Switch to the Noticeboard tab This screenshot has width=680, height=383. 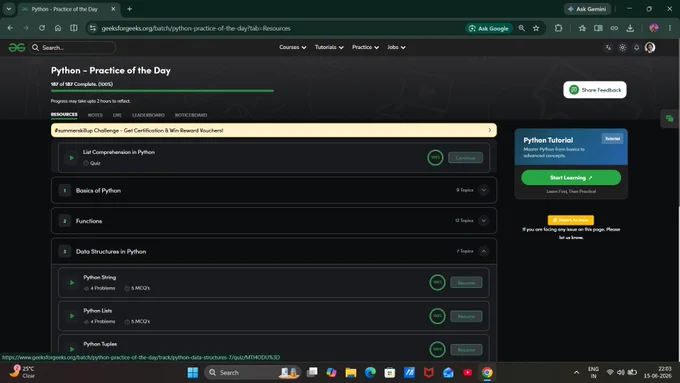[x=191, y=115]
